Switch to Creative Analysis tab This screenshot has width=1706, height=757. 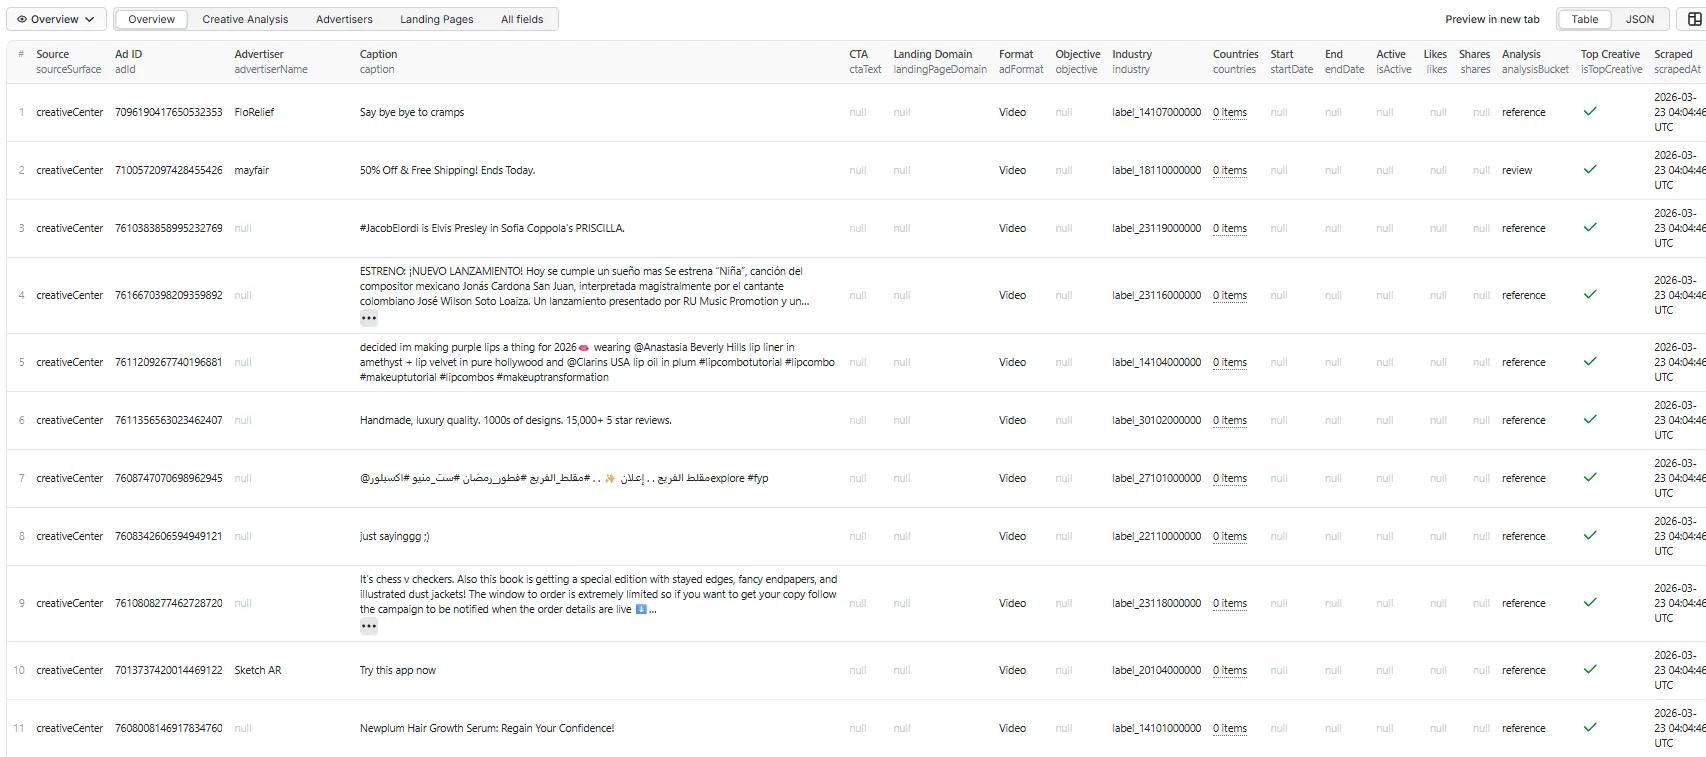tap(245, 19)
